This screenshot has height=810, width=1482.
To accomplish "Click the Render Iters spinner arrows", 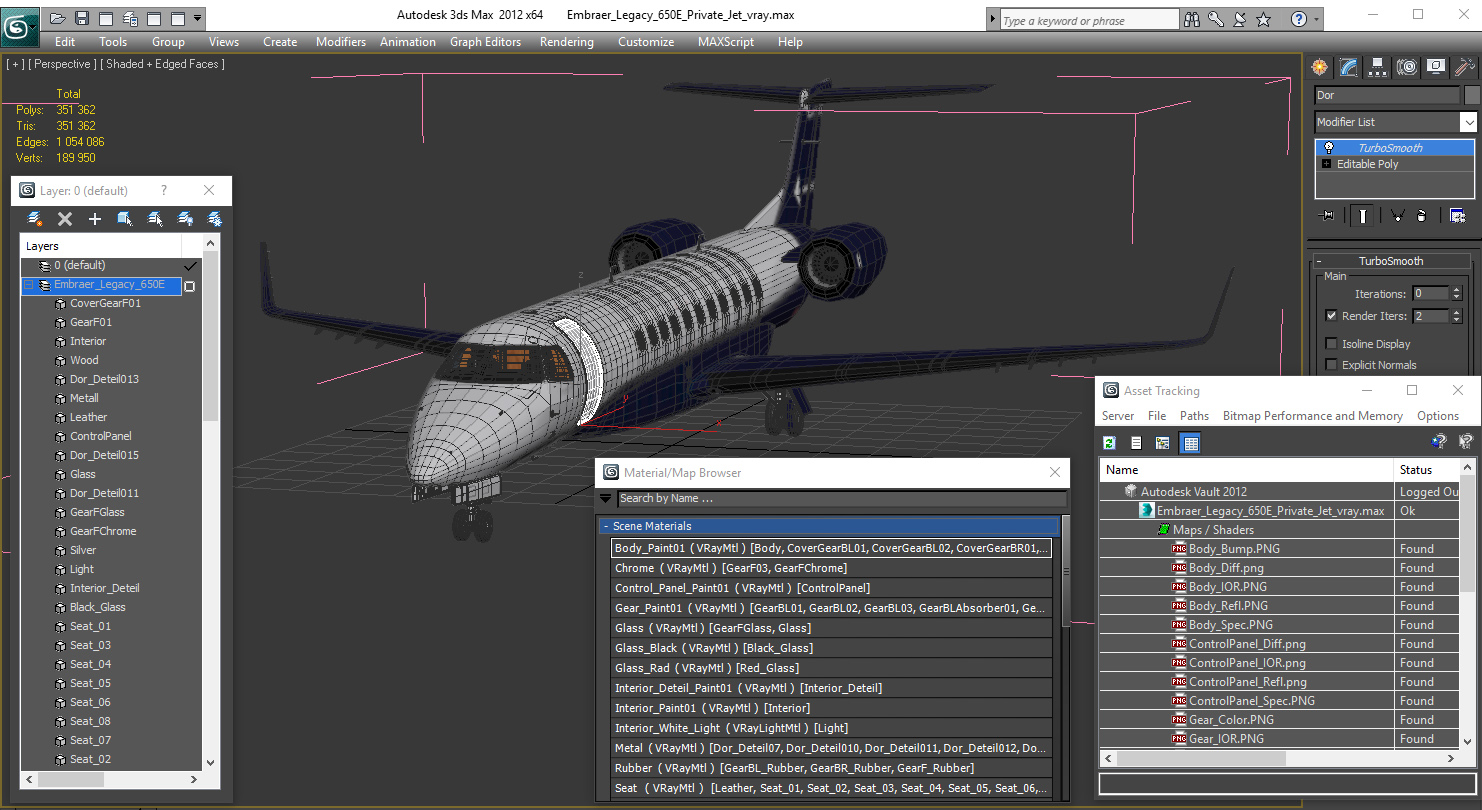I will [1454, 316].
